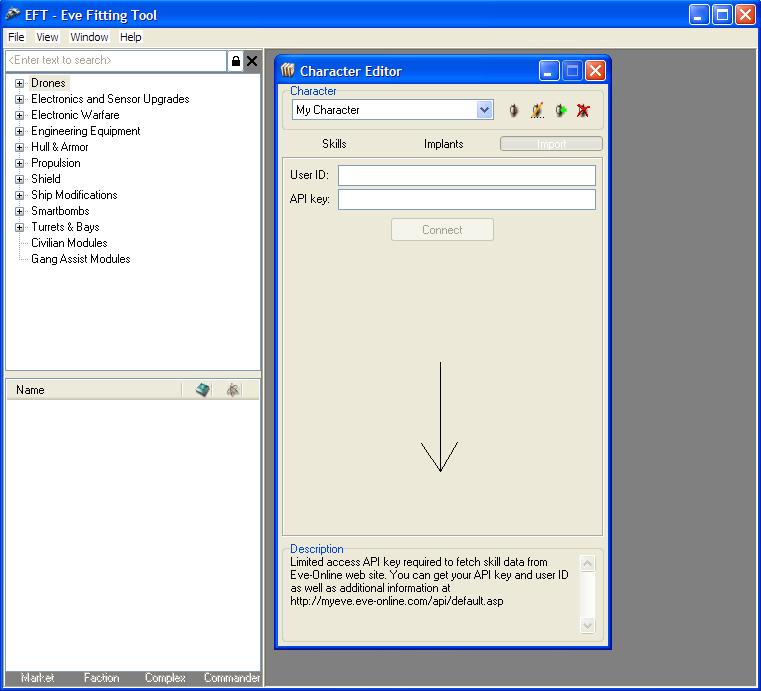The width and height of the screenshot is (761, 691).
Task: Expand the Shield node
Action: (19, 180)
